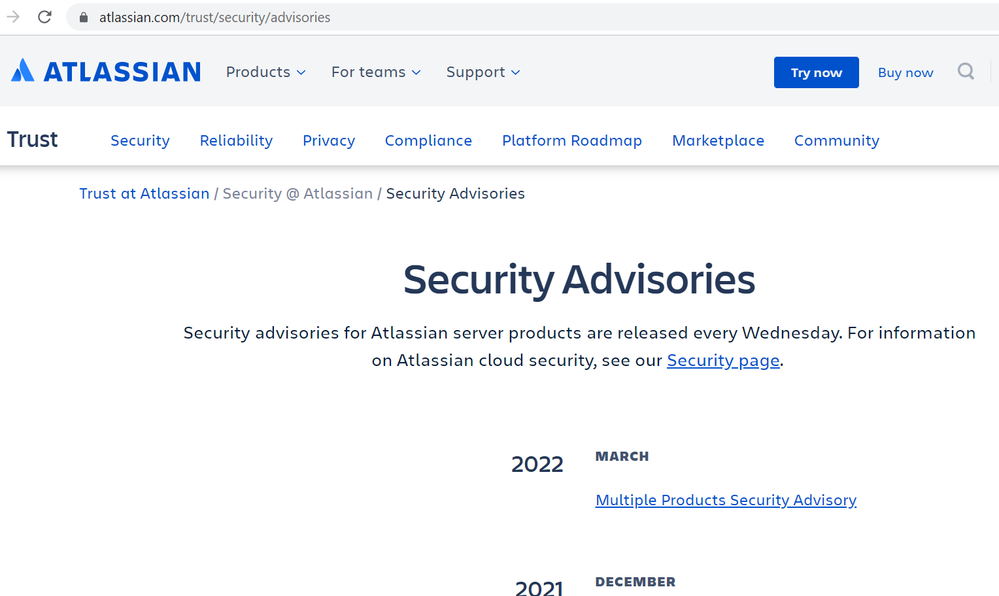Click the forward navigation arrow

click(13, 17)
